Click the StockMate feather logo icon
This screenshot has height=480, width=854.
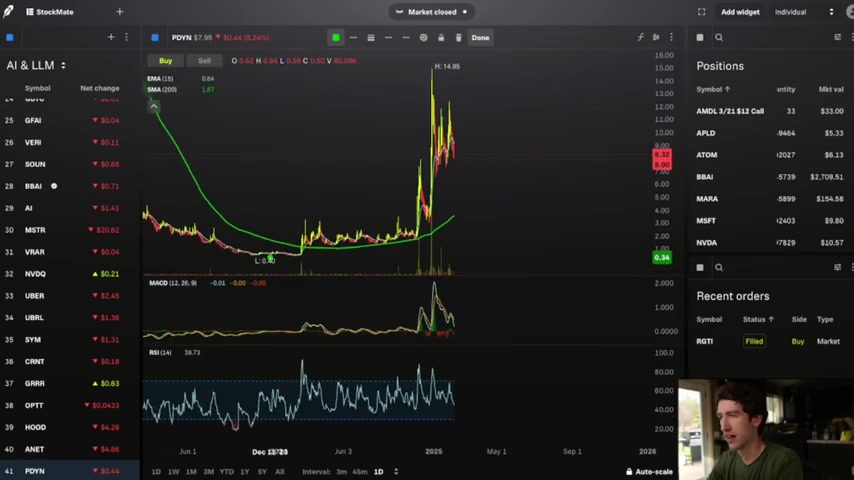coord(8,11)
